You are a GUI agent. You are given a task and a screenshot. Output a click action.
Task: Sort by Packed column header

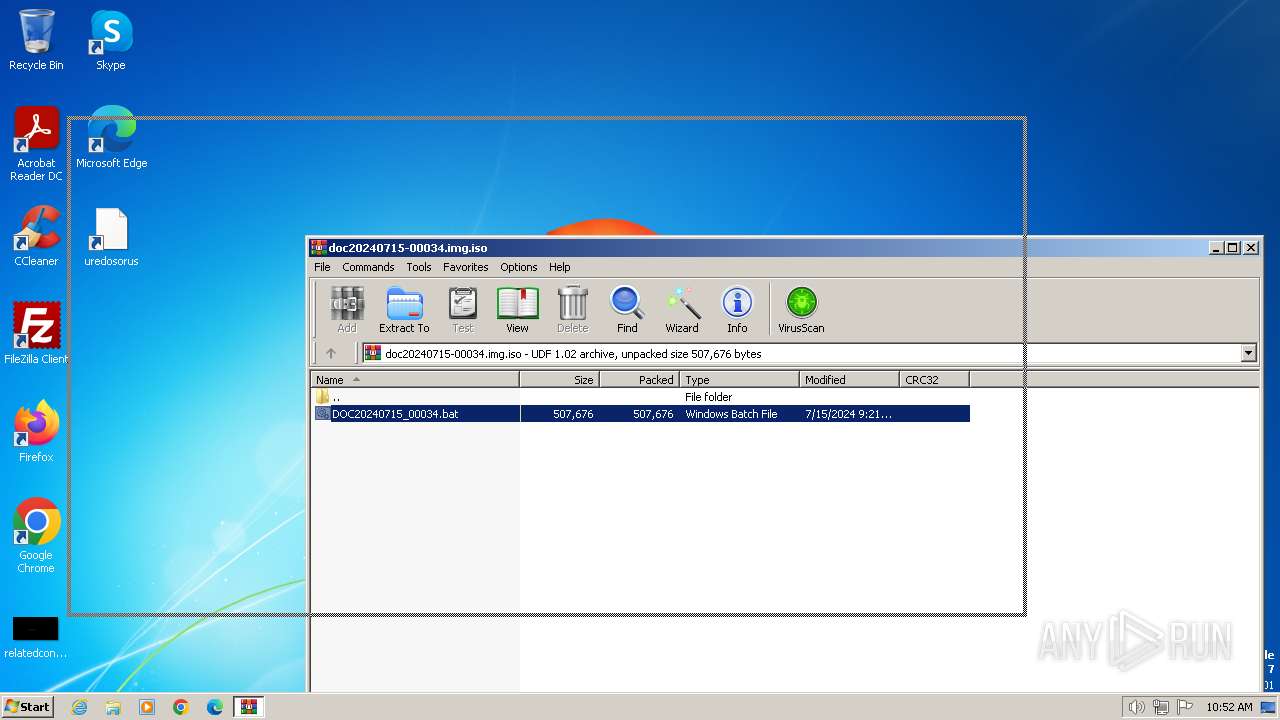pyautogui.click(x=640, y=380)
